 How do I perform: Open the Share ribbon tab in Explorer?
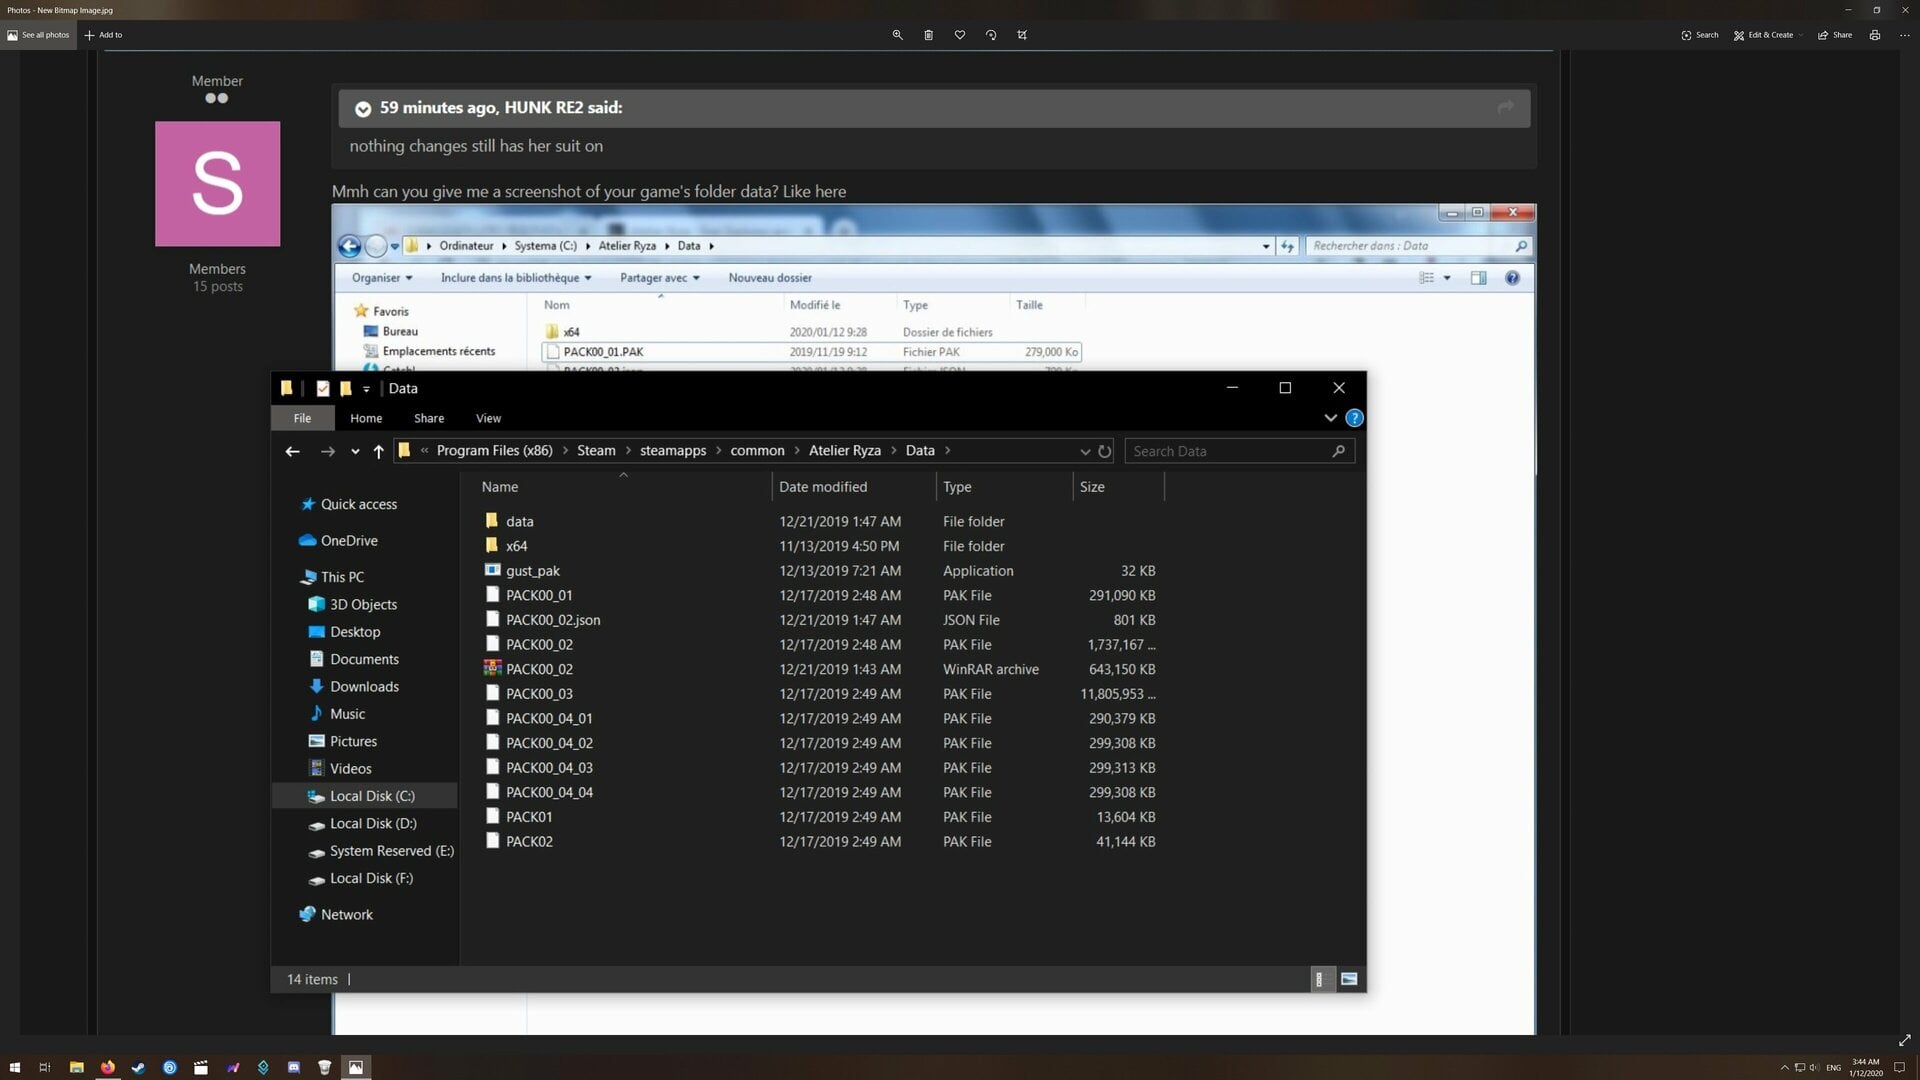tap(429, 418)
